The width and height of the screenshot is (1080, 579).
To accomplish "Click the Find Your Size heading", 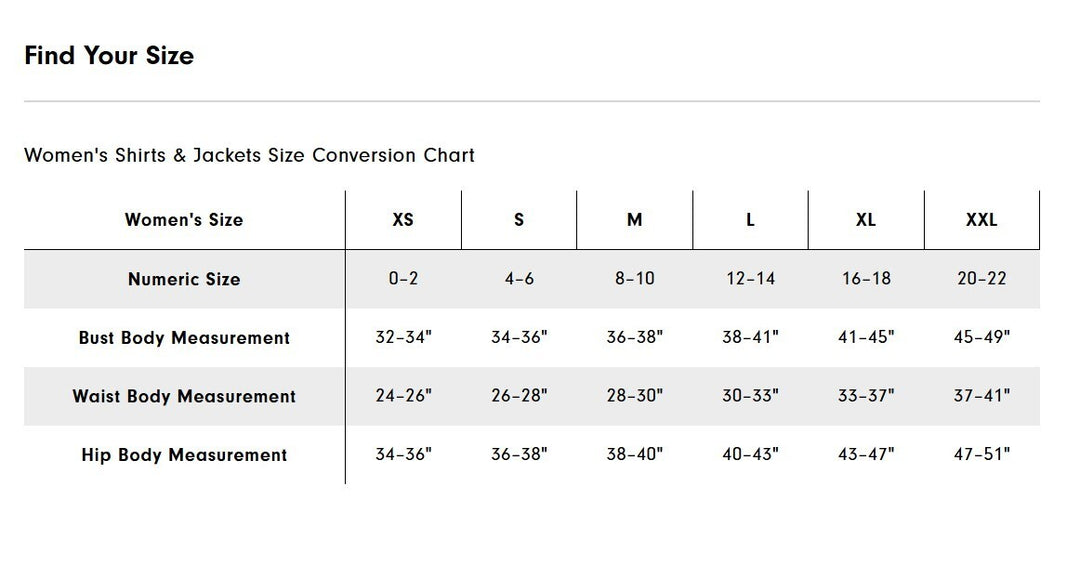I will (109, 55).
